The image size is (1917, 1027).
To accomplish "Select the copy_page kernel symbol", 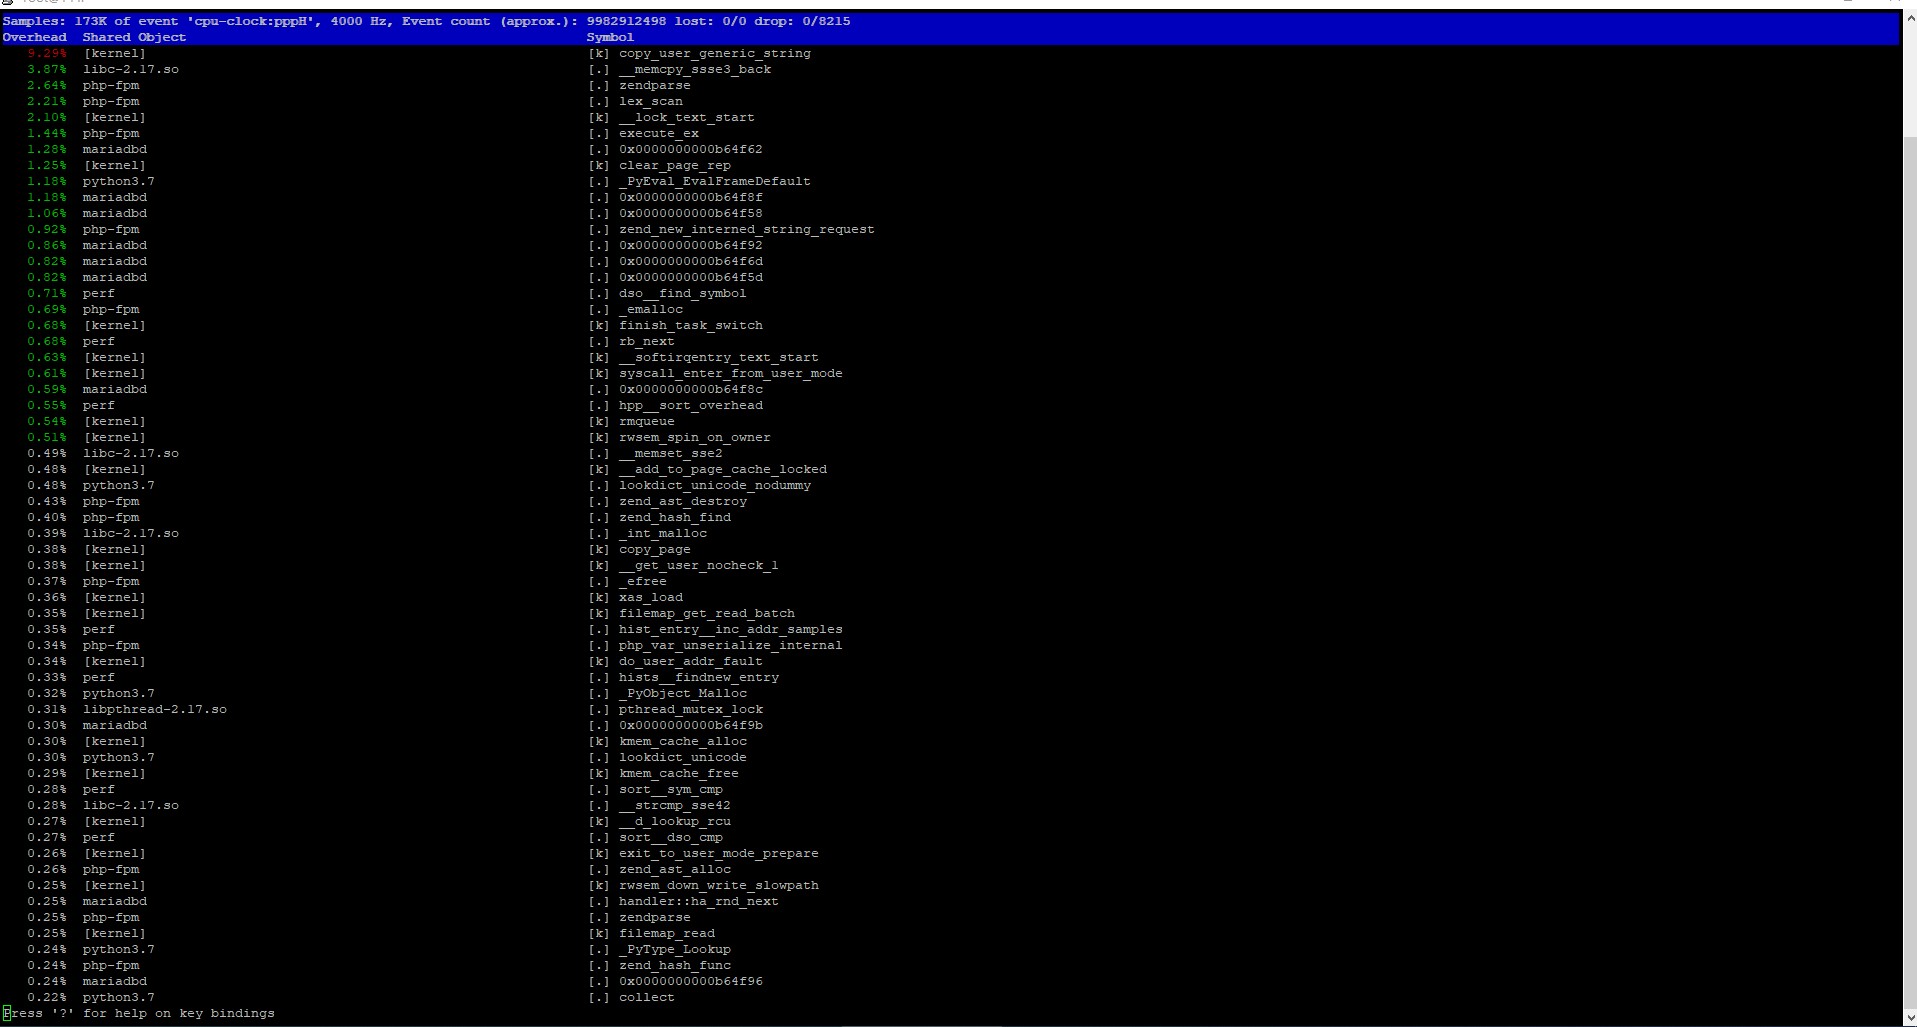I will point(655,549).
